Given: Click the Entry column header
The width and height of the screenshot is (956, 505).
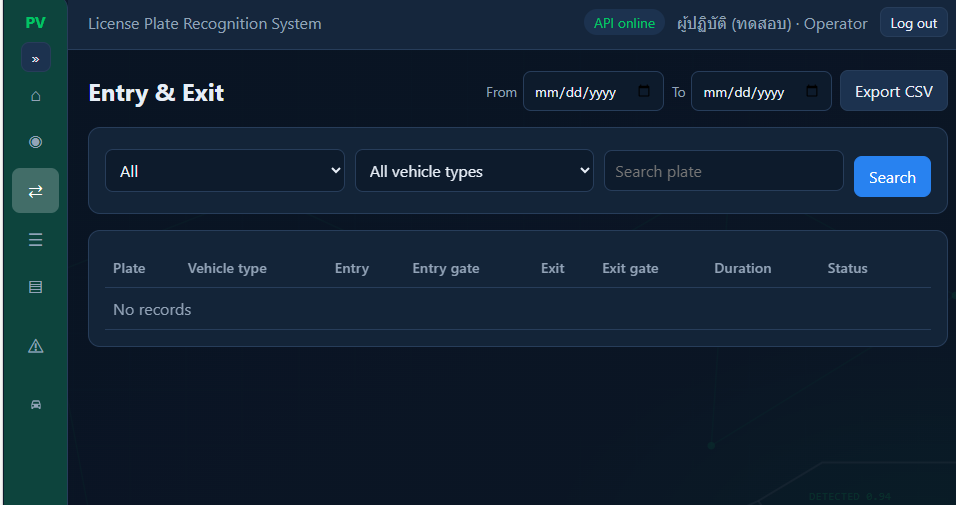Looking at the screenshot, I should (x=352, y=268).
